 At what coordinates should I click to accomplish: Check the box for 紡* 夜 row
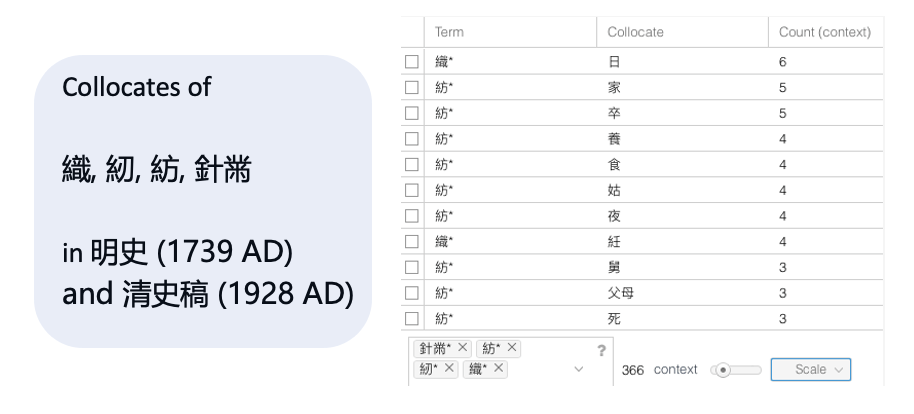[412, 216]
